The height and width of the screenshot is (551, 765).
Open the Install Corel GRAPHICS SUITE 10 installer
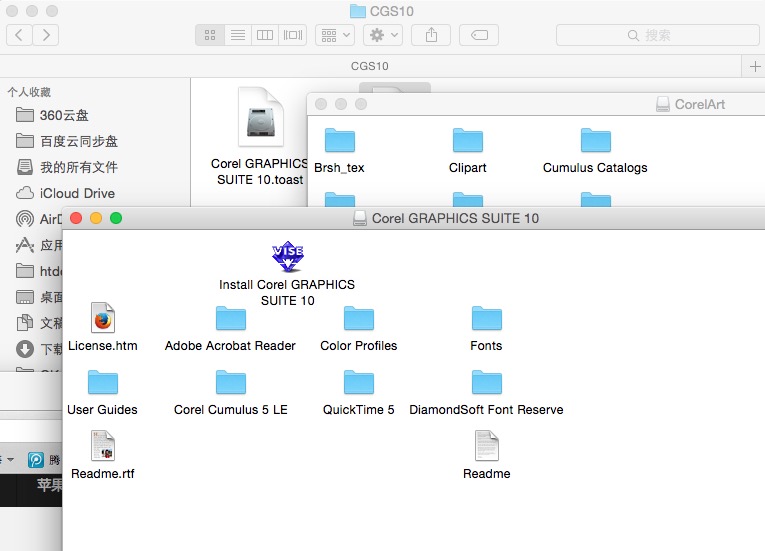[x=287, y=258]
